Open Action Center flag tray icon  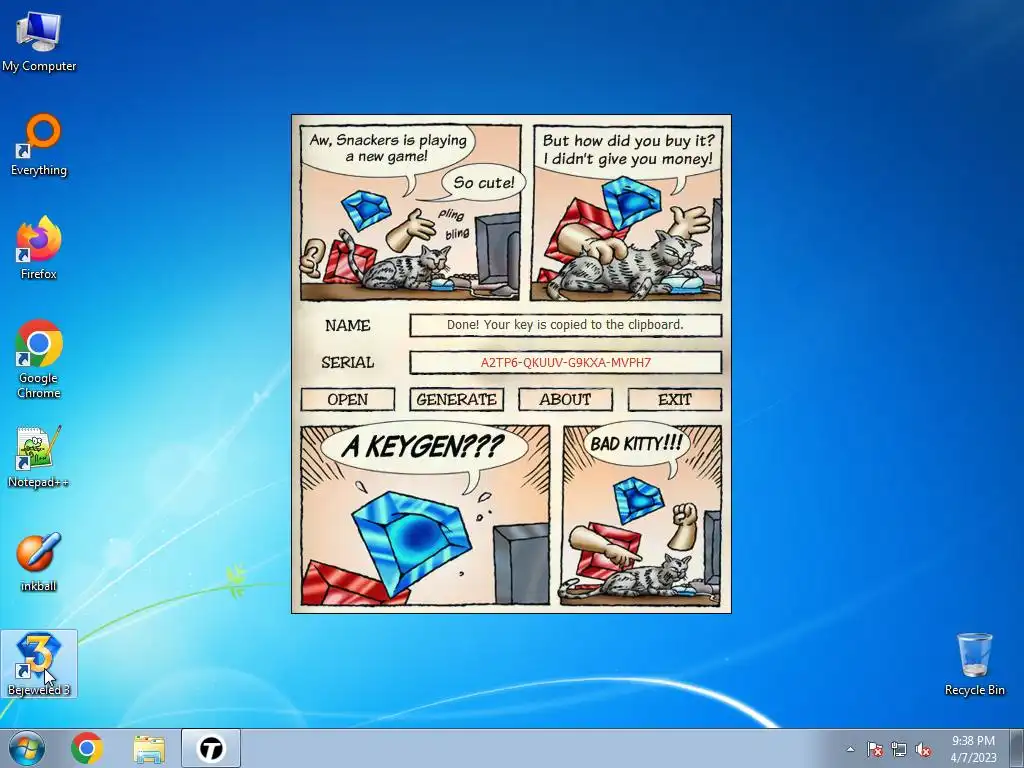(x=875, y=749)
